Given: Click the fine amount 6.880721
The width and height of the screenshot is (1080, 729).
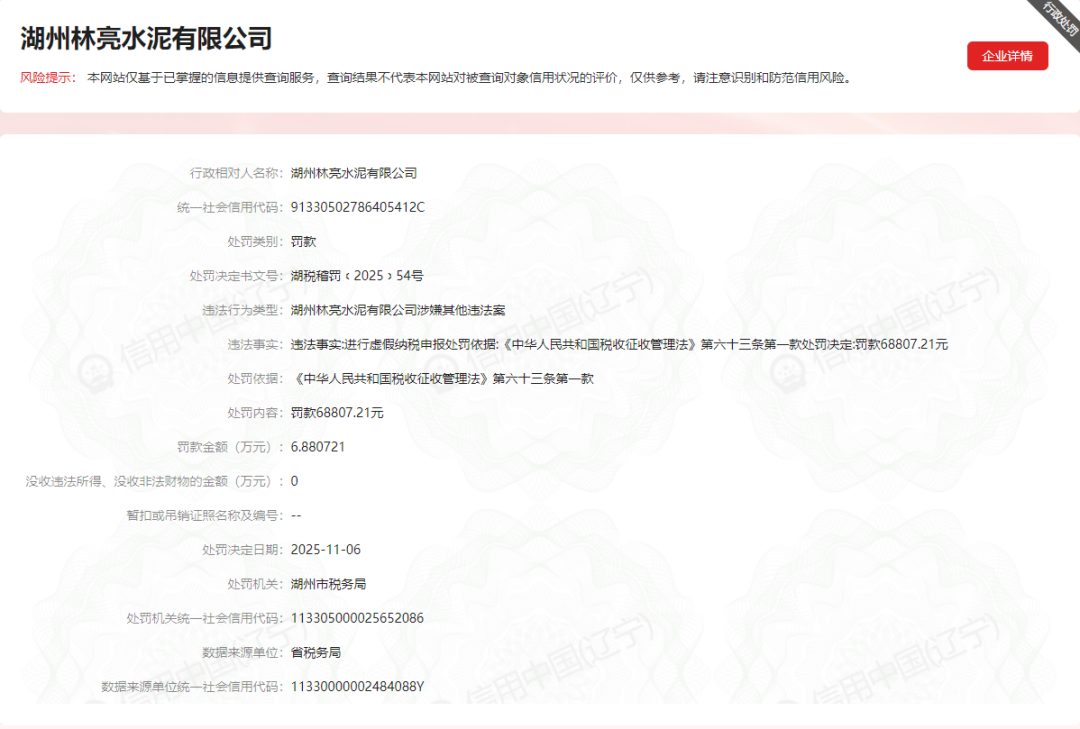Looking at the screenshot, I should click(318, 447).
